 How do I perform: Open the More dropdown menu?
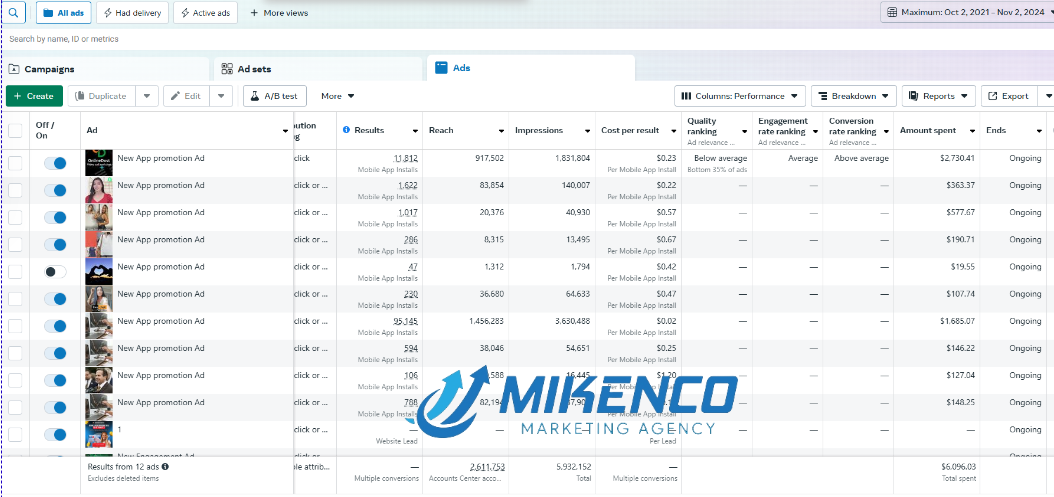click(x=338, y=96)
